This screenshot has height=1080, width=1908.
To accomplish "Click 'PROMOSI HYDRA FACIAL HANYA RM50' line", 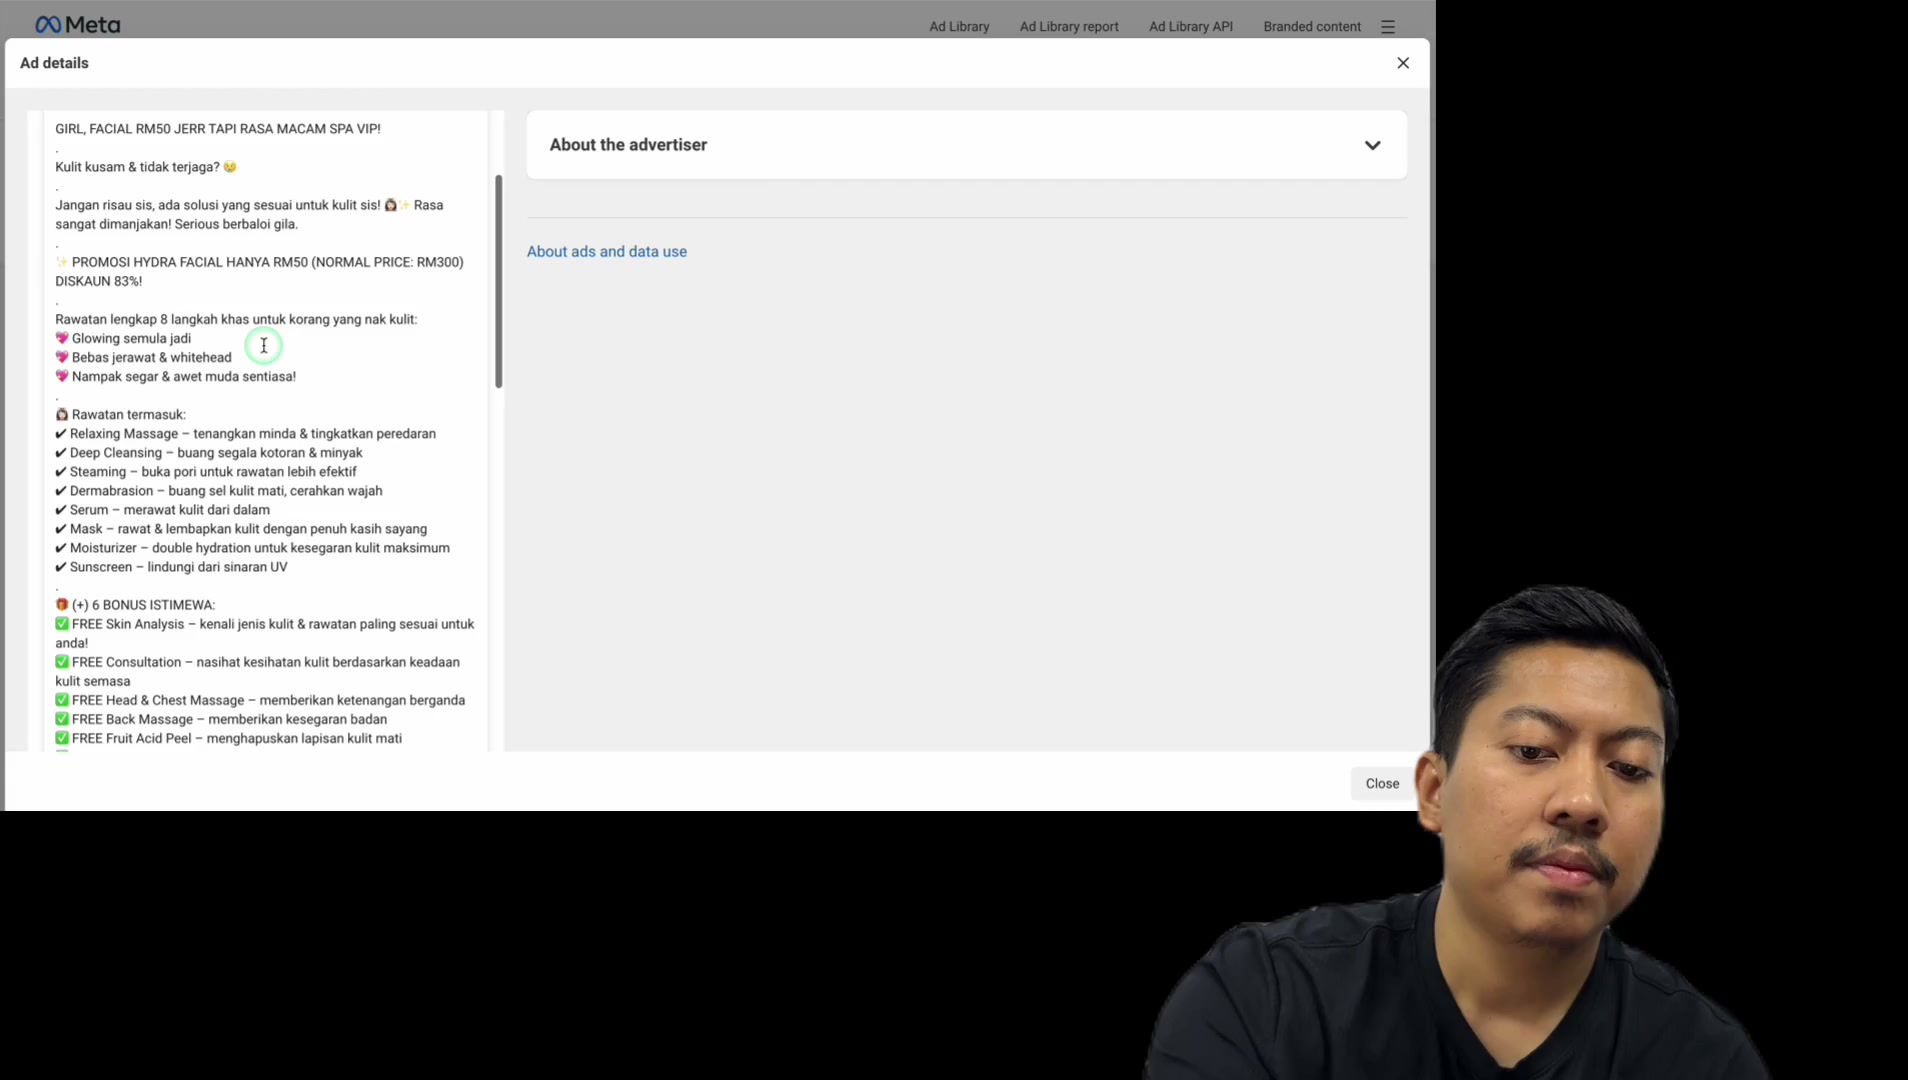I will (259, 272).
